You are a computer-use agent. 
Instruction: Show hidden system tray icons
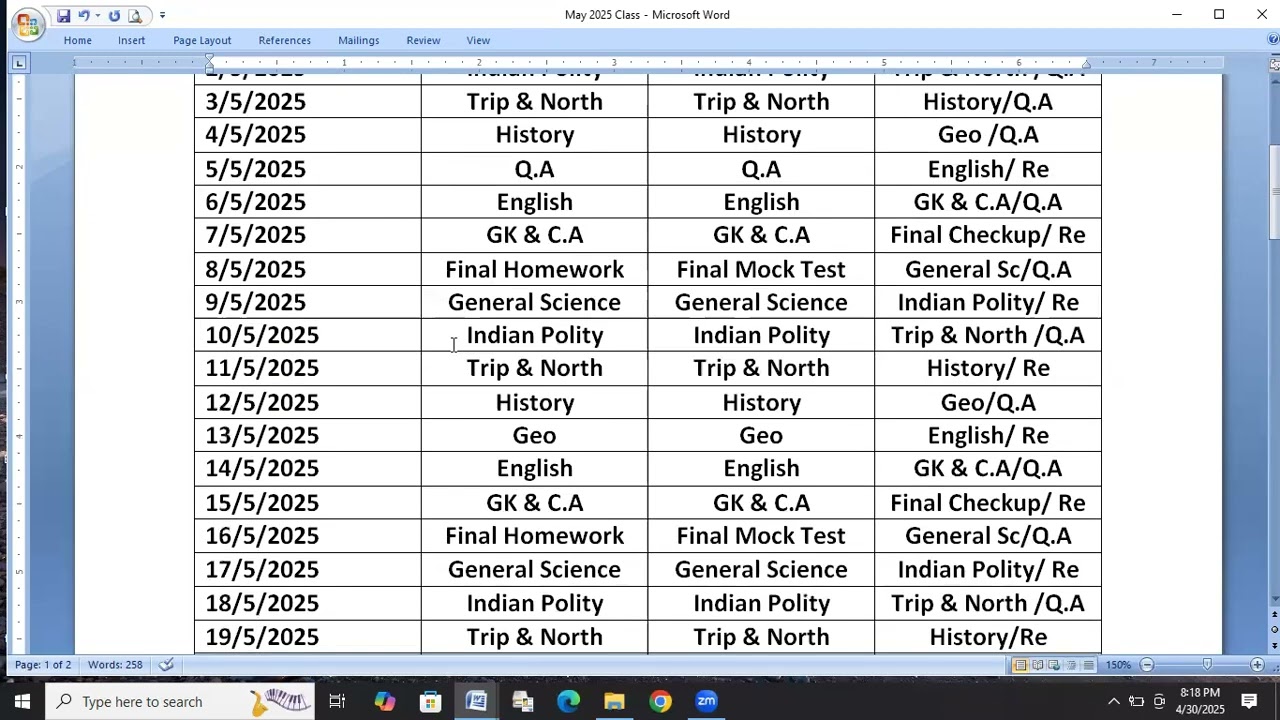pos(1113,701)
